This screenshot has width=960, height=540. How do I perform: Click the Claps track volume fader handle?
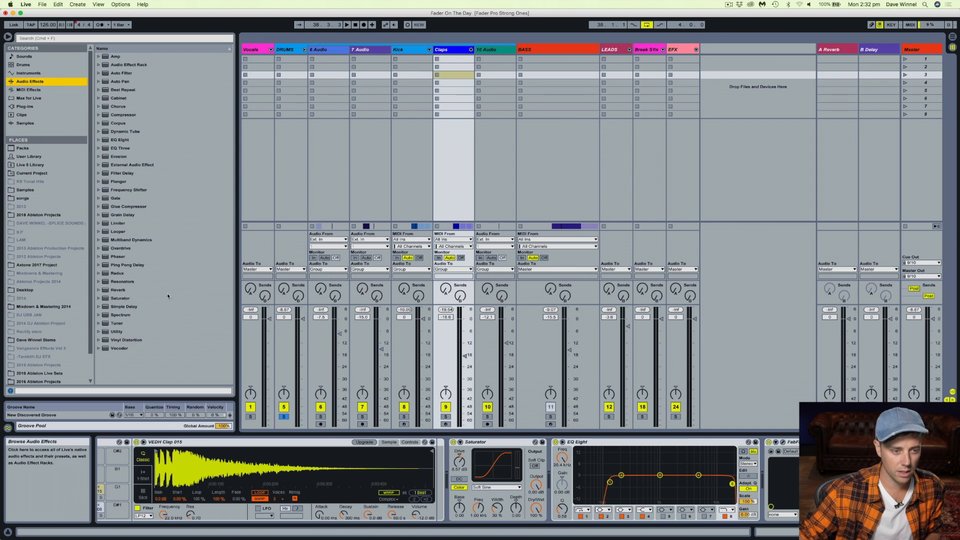466,355
